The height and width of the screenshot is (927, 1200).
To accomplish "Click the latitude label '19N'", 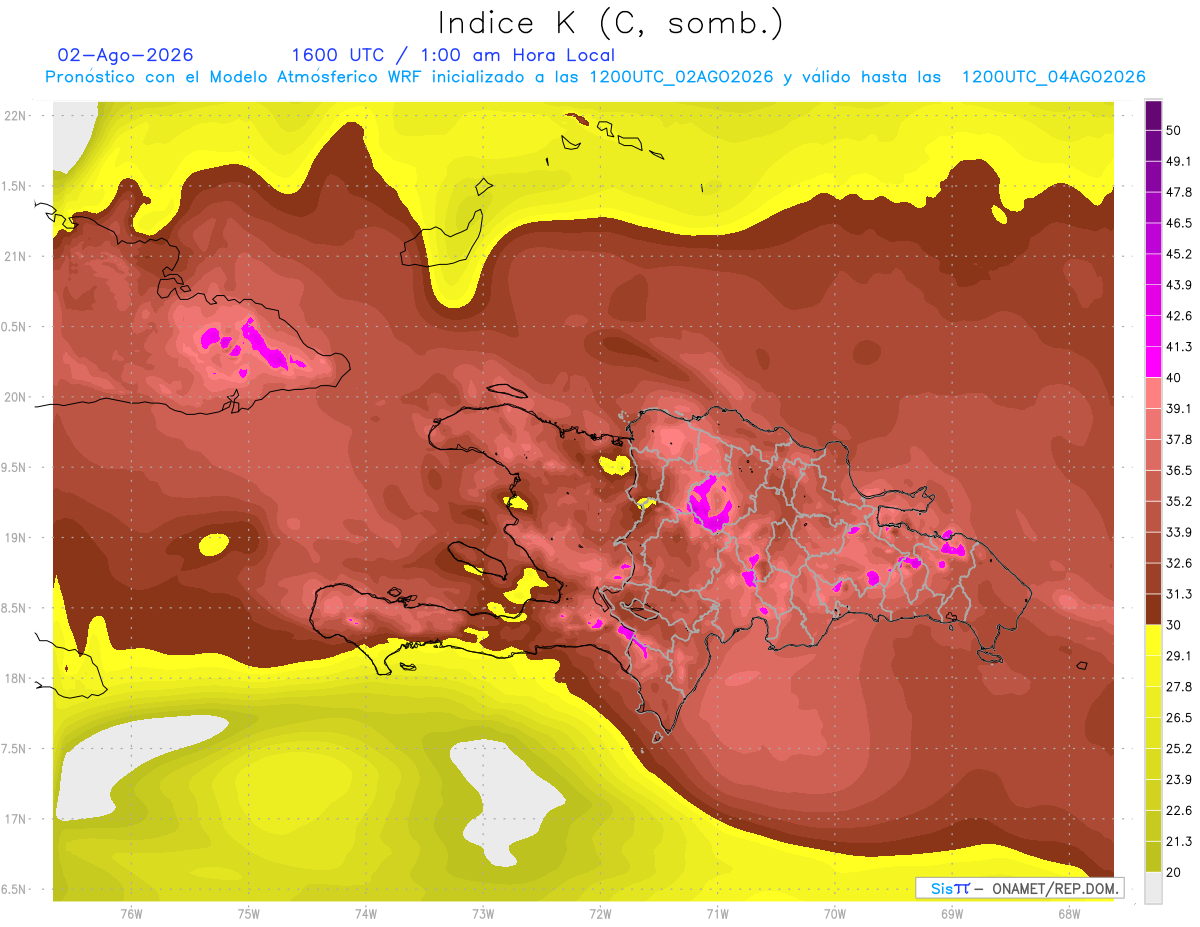I will click(16, 538).
